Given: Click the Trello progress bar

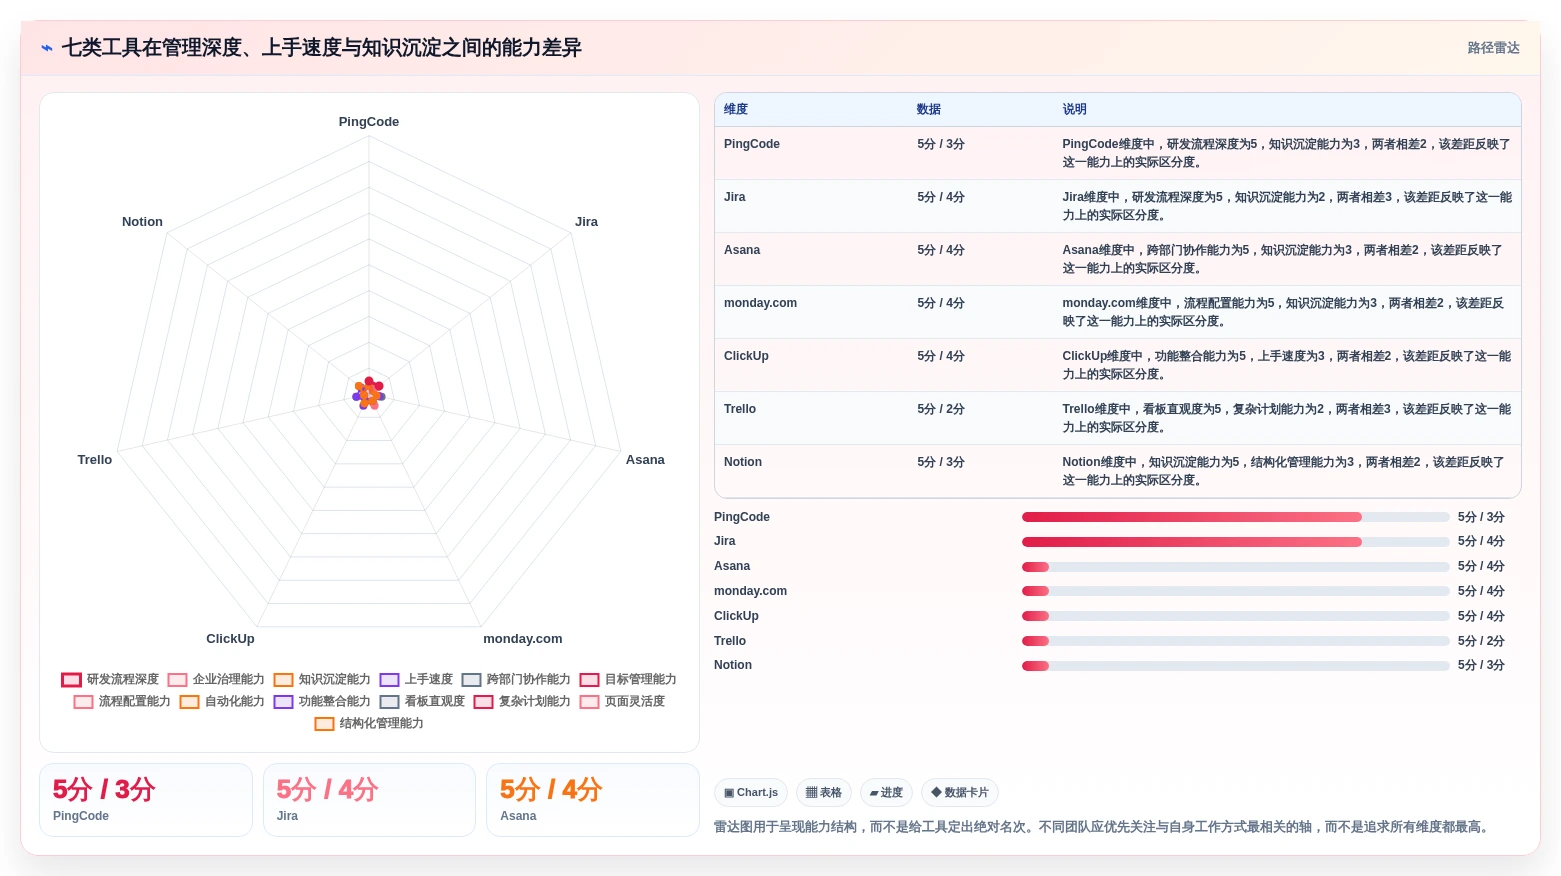Looking at the screenshot, I should tap(1236, 641).
